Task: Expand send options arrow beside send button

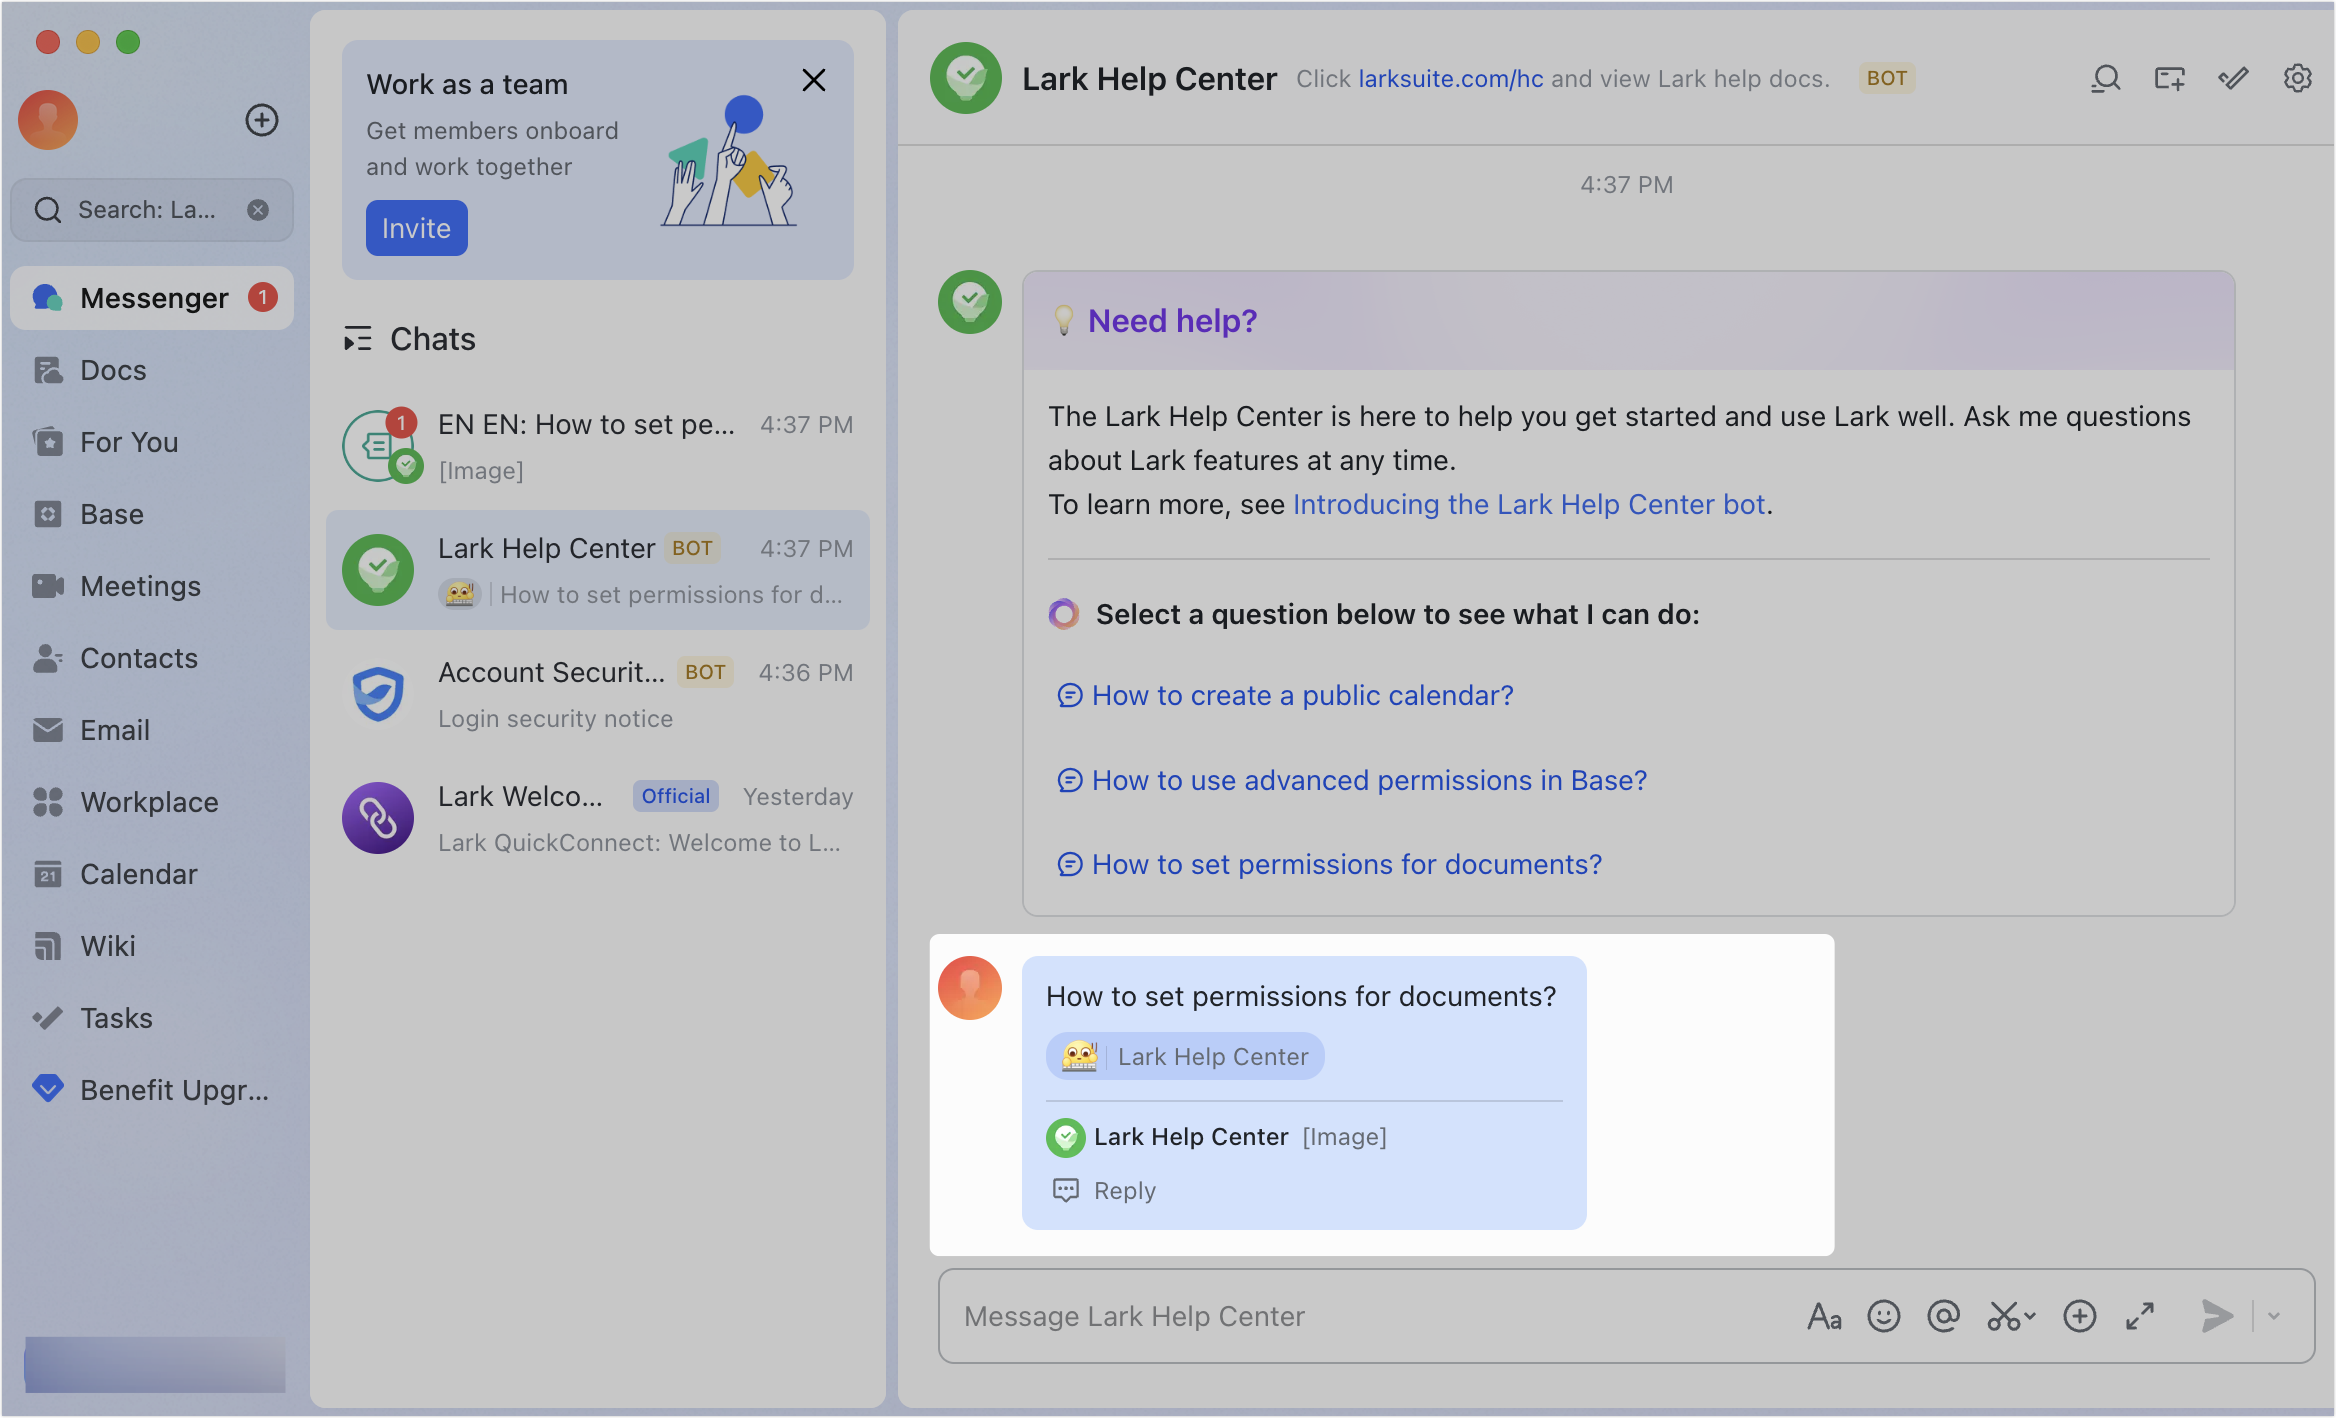Action: point(2274,1316)
